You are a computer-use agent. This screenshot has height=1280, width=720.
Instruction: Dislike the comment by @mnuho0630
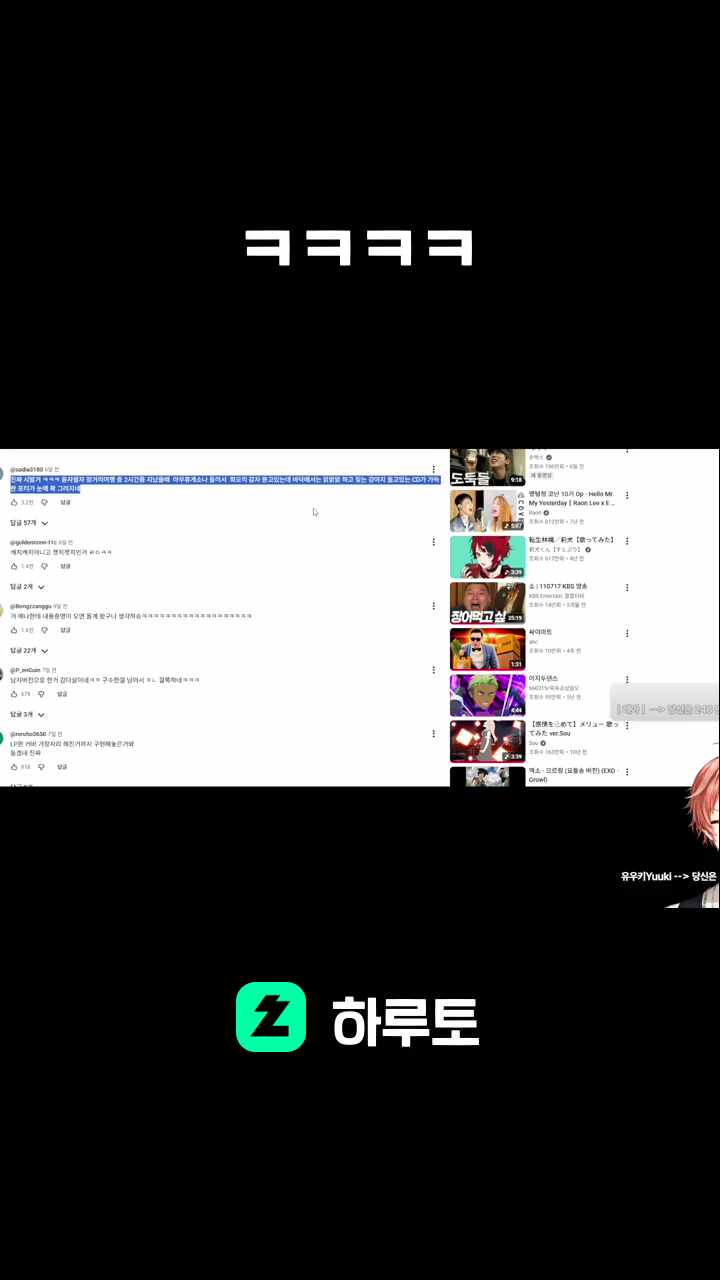42,767
